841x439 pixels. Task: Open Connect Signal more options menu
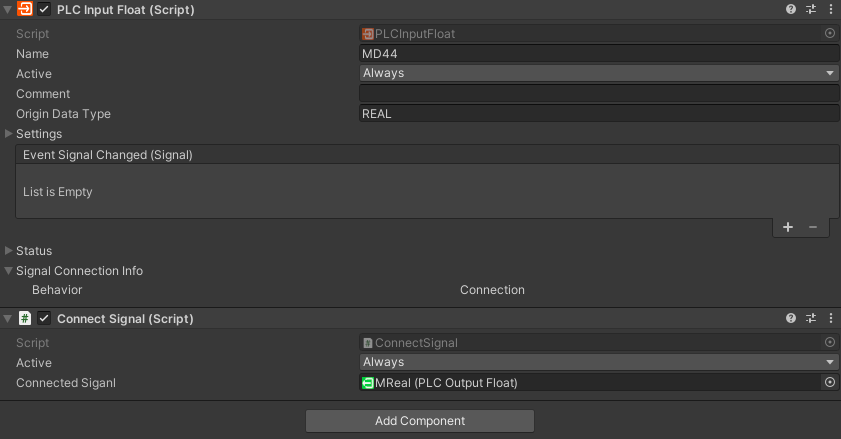[830, 318]
